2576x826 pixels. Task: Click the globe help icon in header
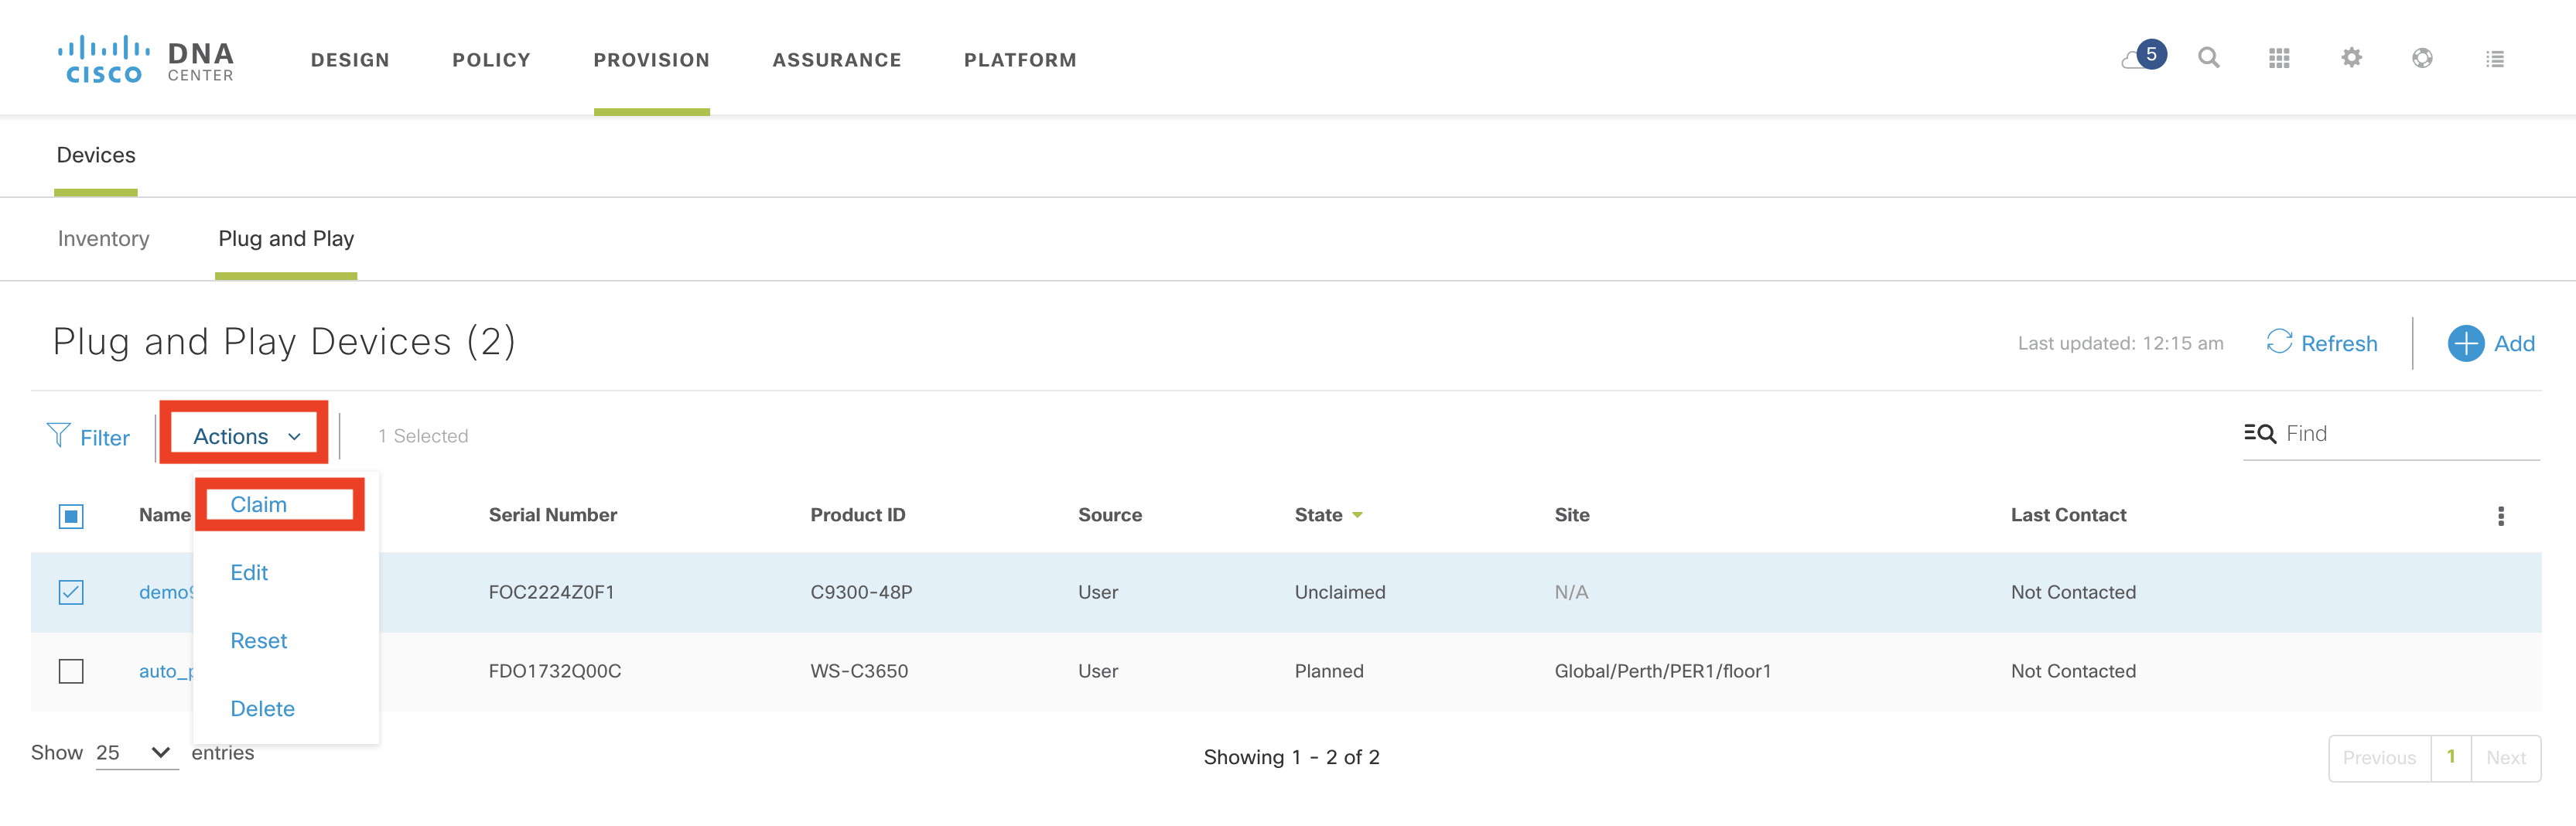coord(2422,58)
